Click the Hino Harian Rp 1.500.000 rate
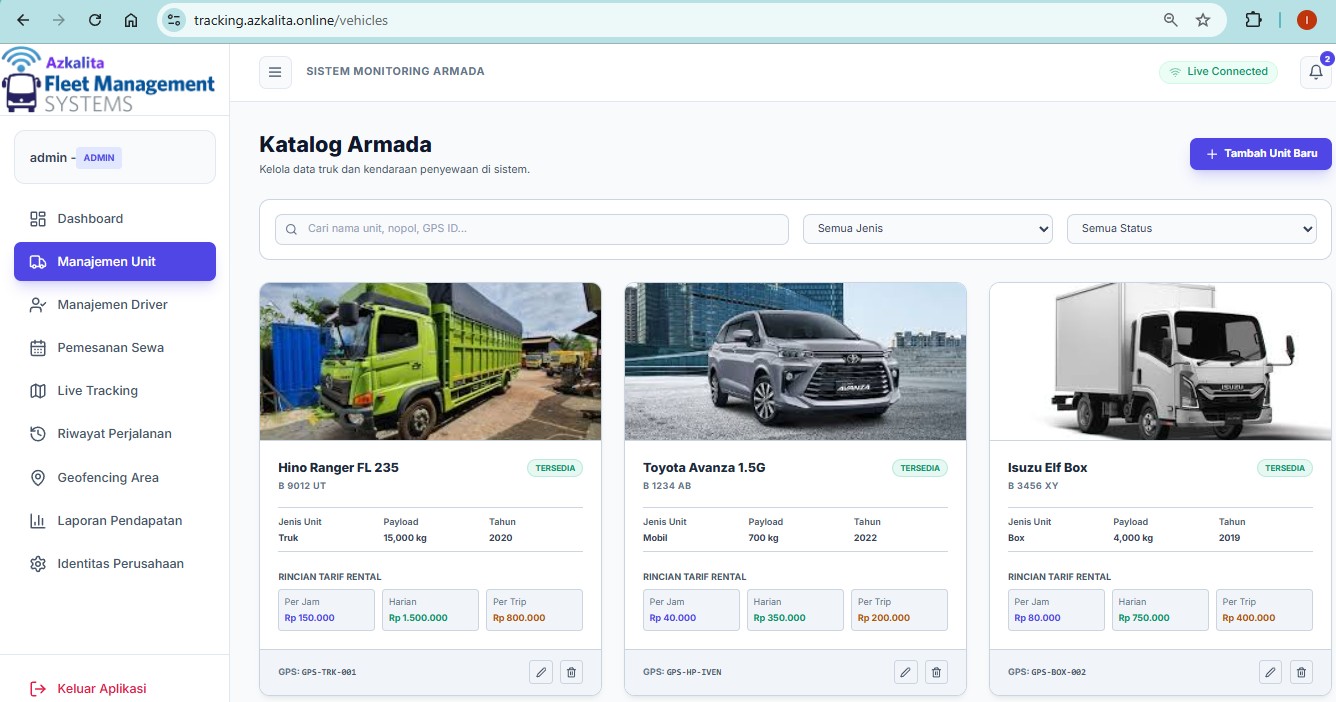Screen dimensions: 1336x702 pyautogui.click(x=430, y=610)
